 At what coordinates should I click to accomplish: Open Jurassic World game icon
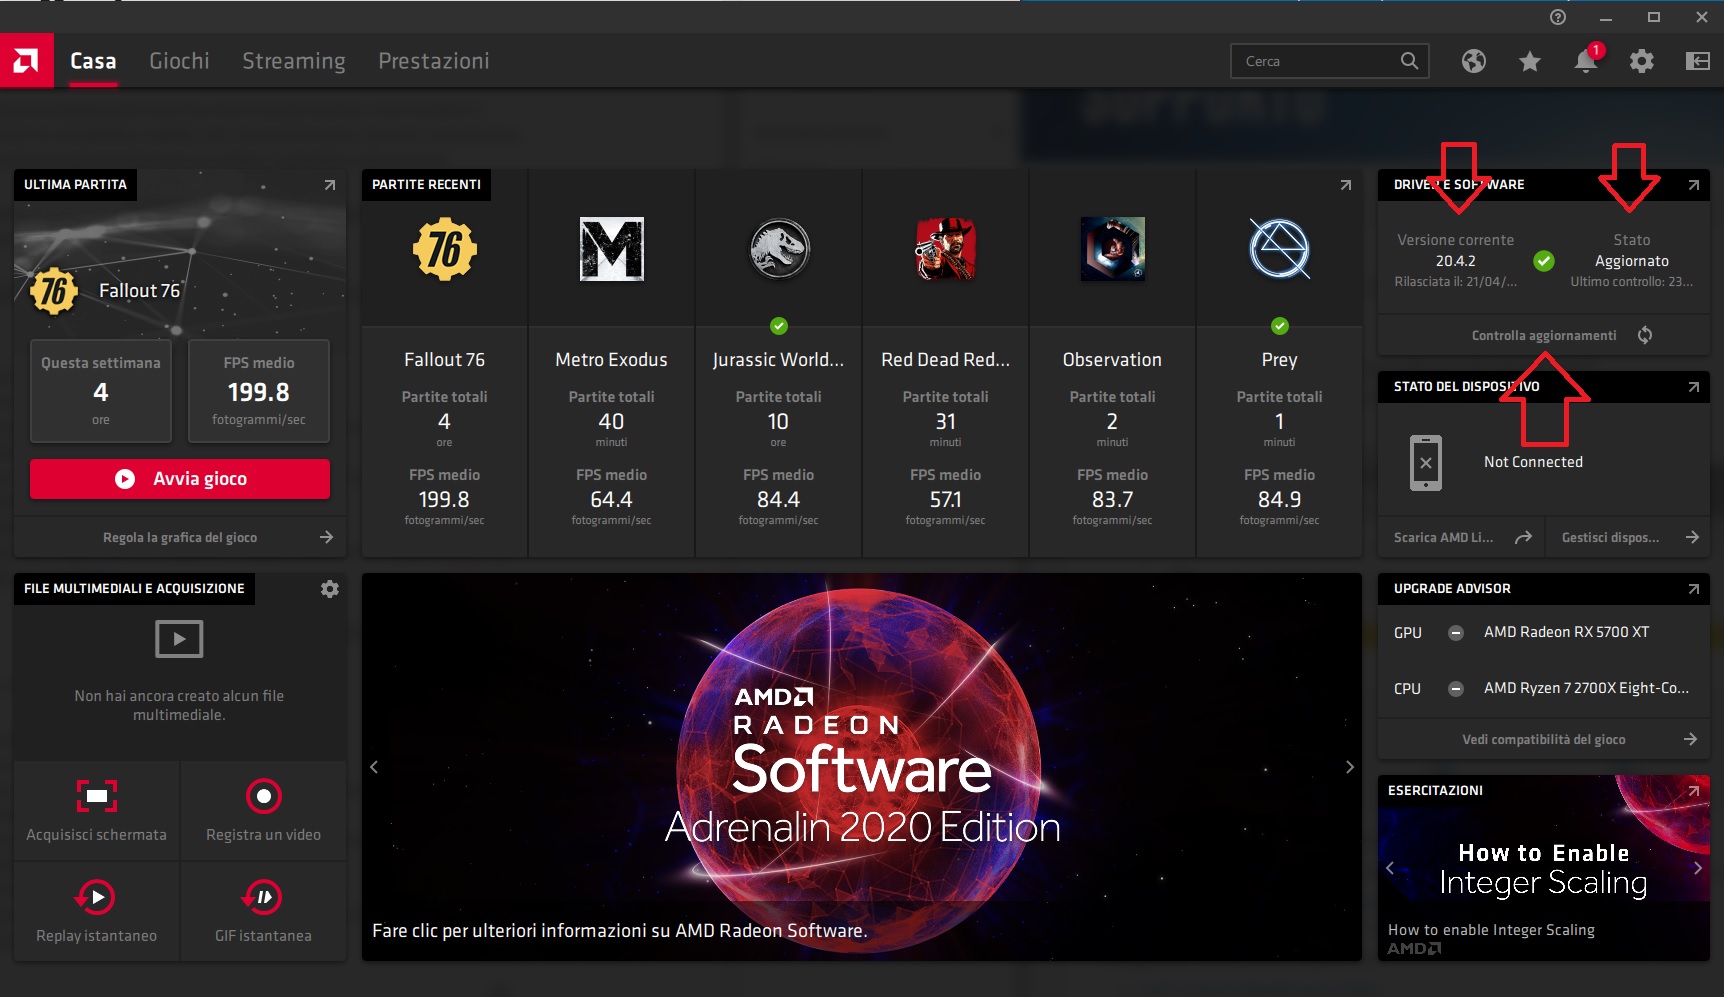779,249
